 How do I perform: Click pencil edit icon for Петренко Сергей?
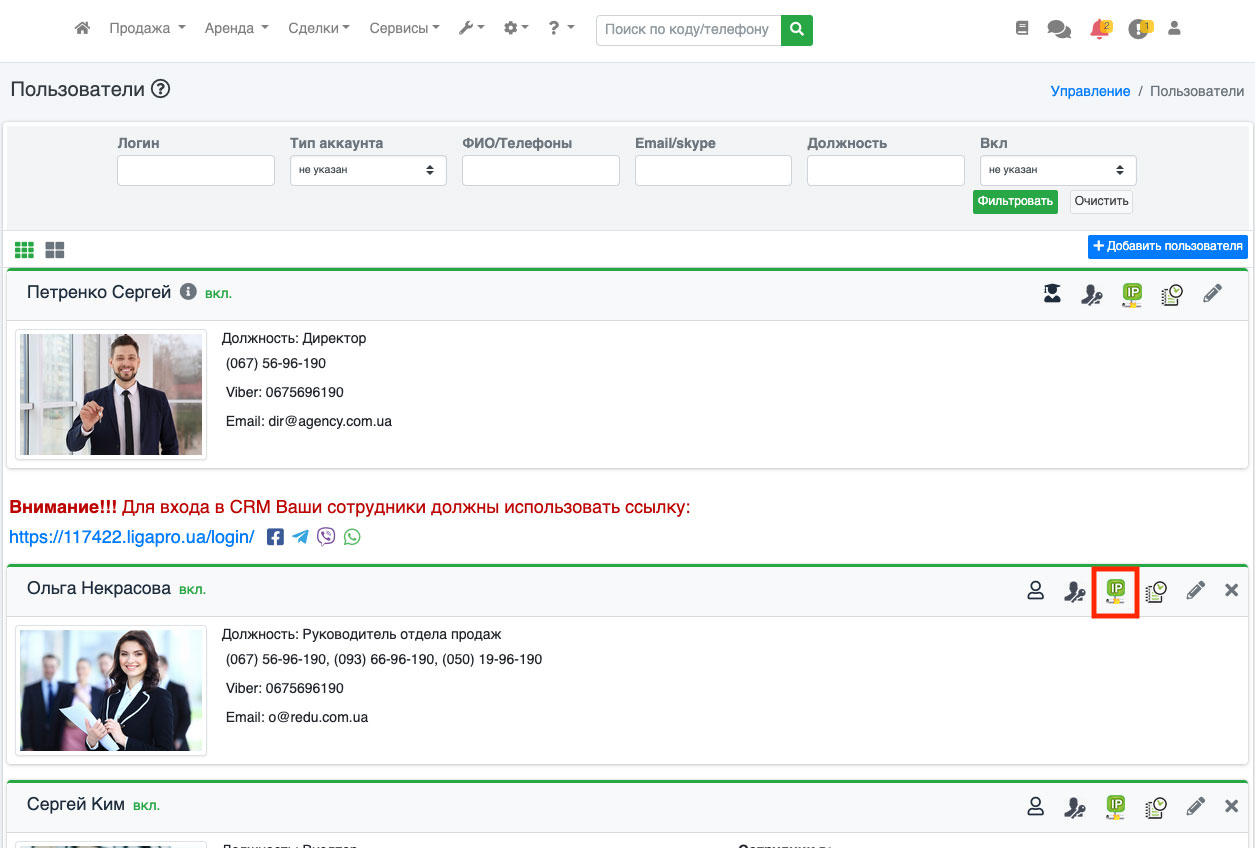[x=1212, y=294]
